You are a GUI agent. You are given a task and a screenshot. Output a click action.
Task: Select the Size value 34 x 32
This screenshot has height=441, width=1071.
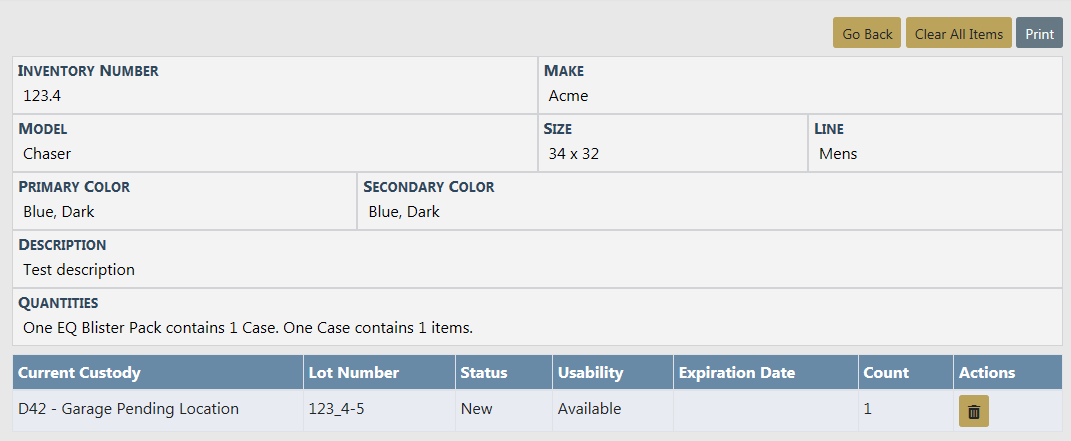click(x=574, y=154)
